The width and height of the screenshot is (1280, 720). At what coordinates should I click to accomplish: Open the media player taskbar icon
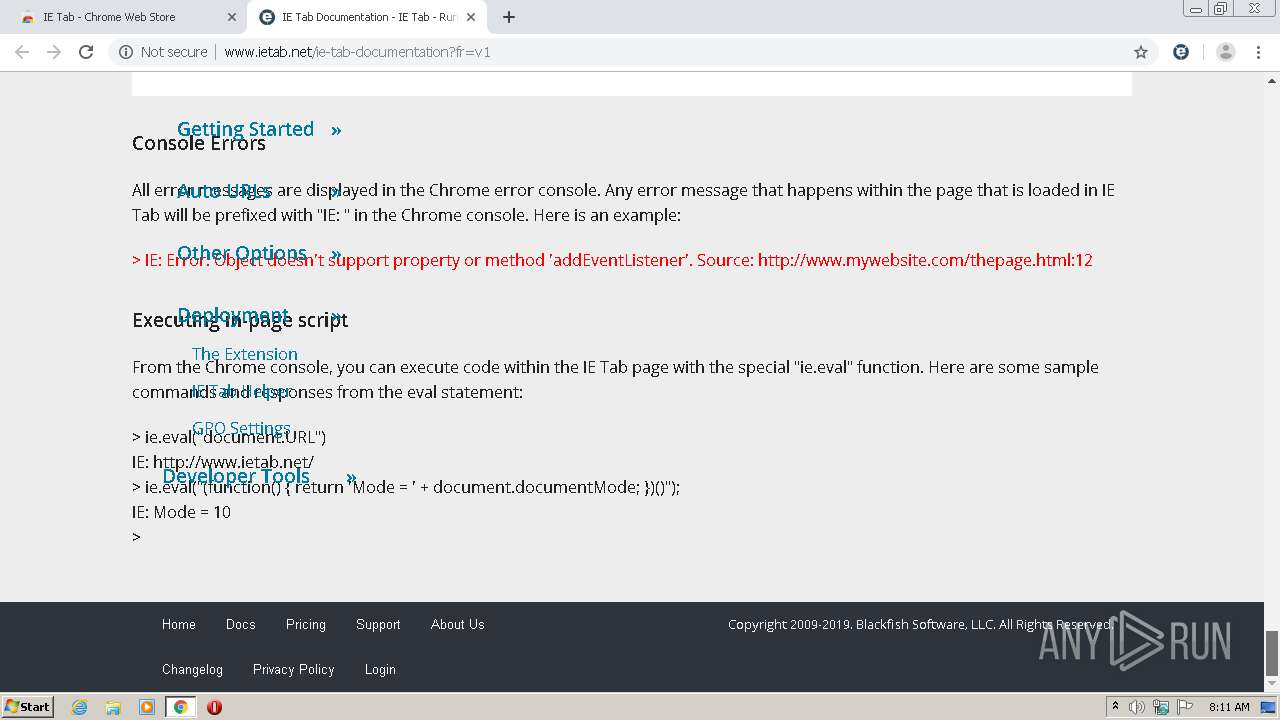[147, 707]
